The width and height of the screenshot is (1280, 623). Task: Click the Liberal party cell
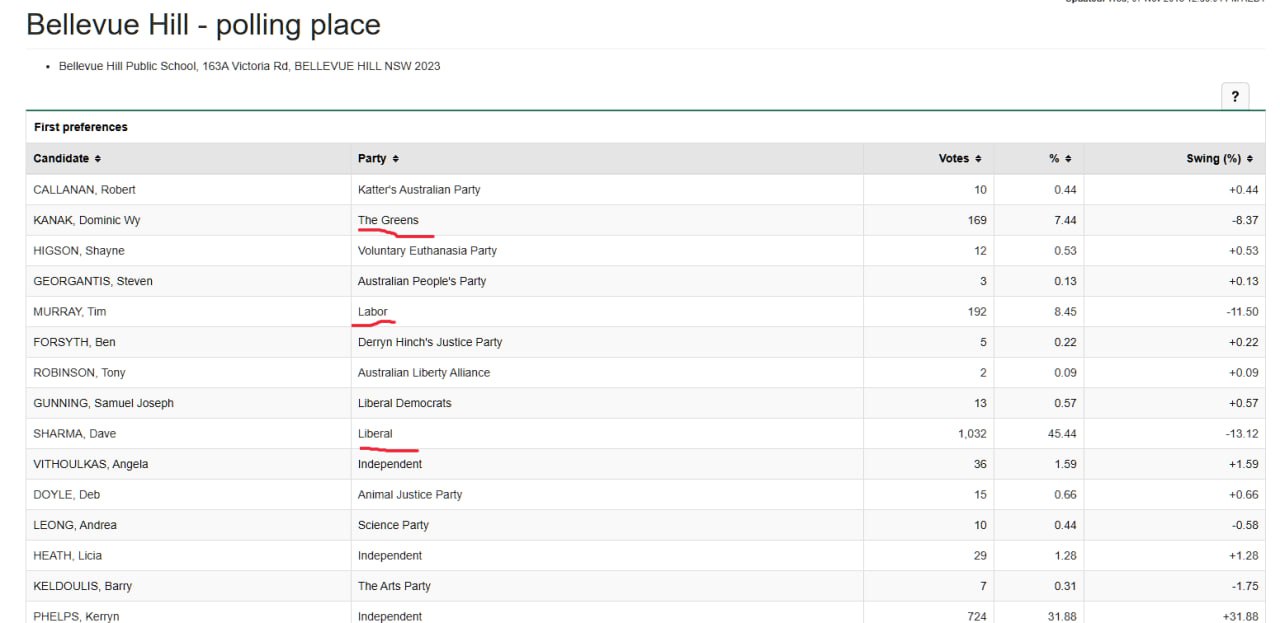(375, 434)
